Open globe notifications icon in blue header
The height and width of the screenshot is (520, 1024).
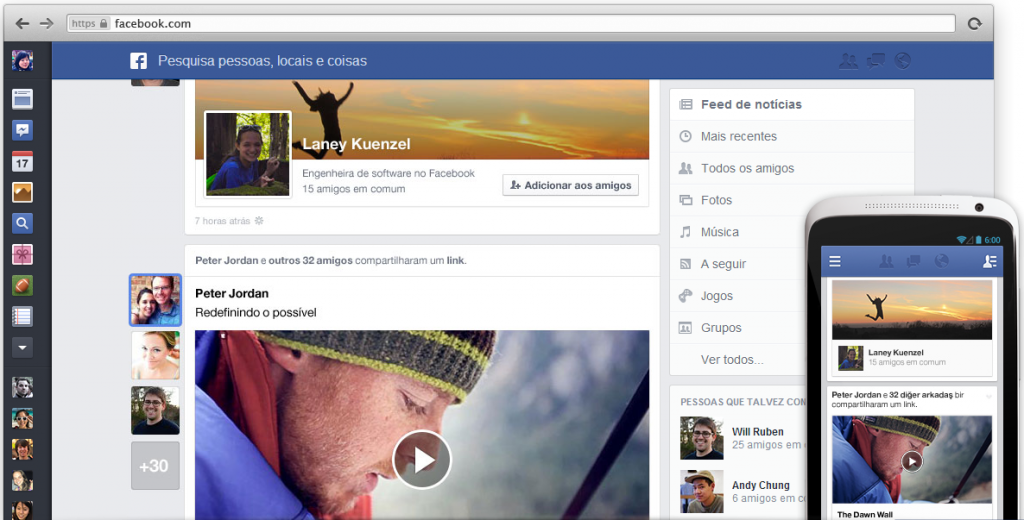pyautogui.click(x=903, y=61)
